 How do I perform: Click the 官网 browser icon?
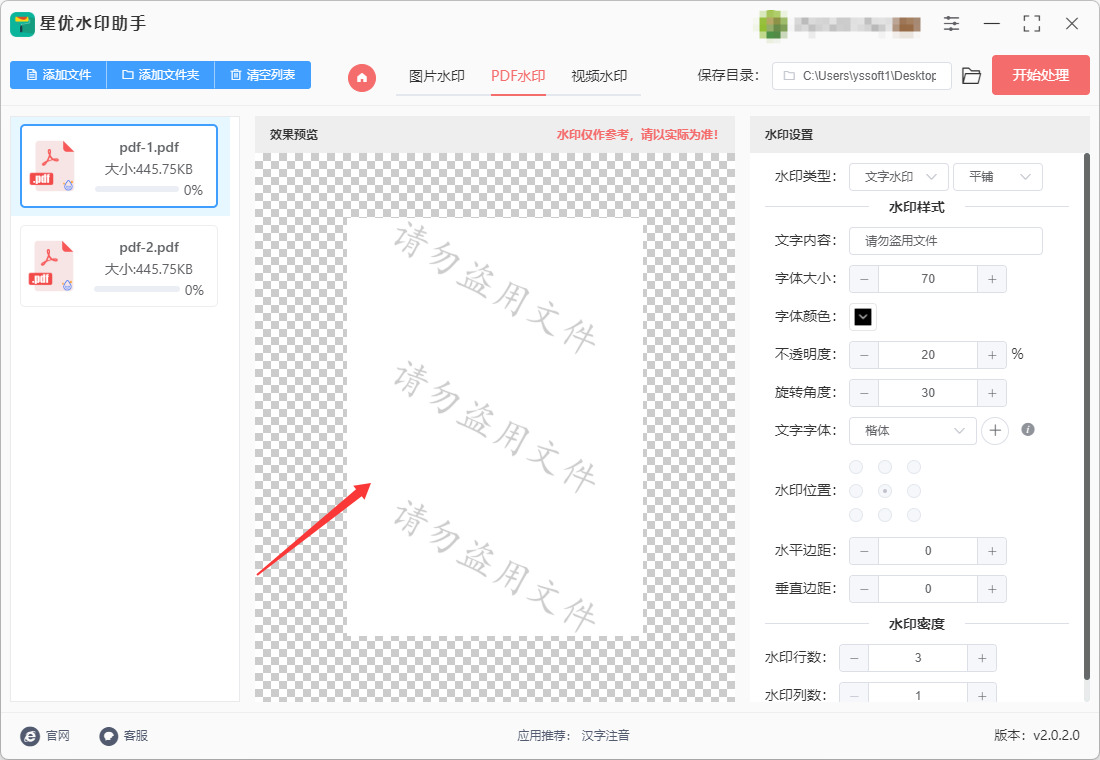(x=30, y=735)
